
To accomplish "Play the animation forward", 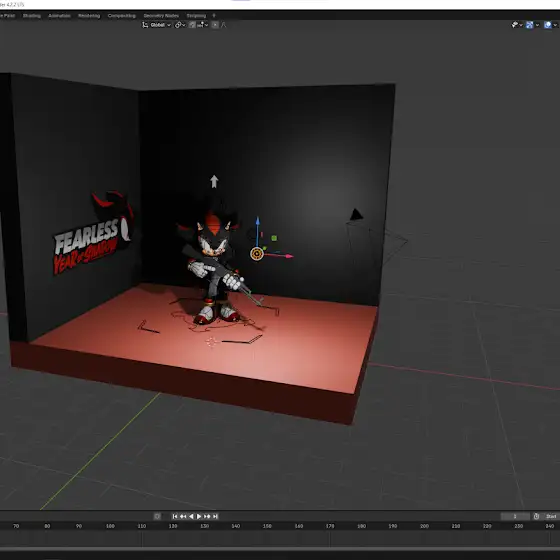I will click(x=199, y=516).
